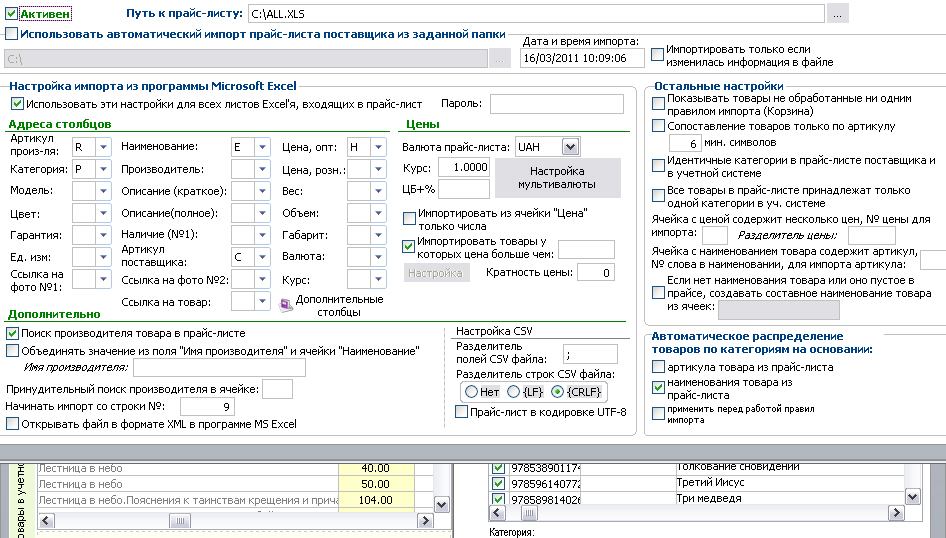946x538 pixels.
Task: Click left list horizontal scroll right arrow
Action: pos(425,521)
